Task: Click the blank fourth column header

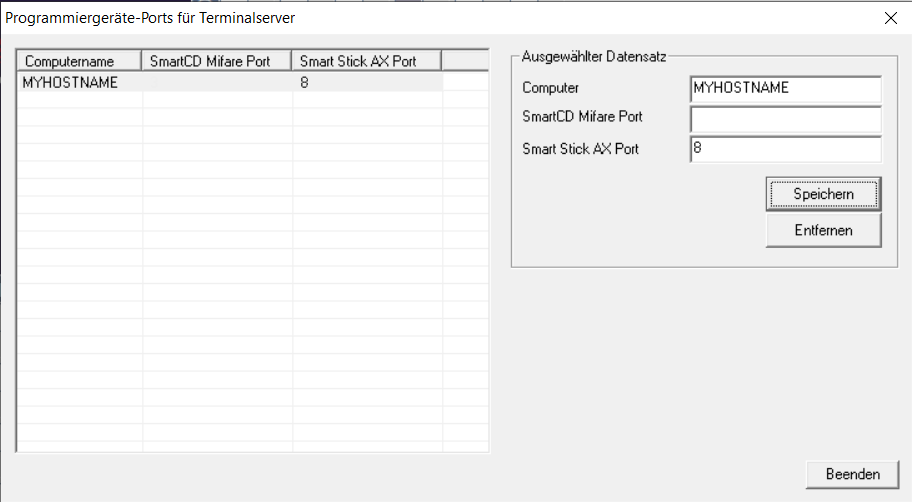Action: pyautogui.click(x=464, y=61)
